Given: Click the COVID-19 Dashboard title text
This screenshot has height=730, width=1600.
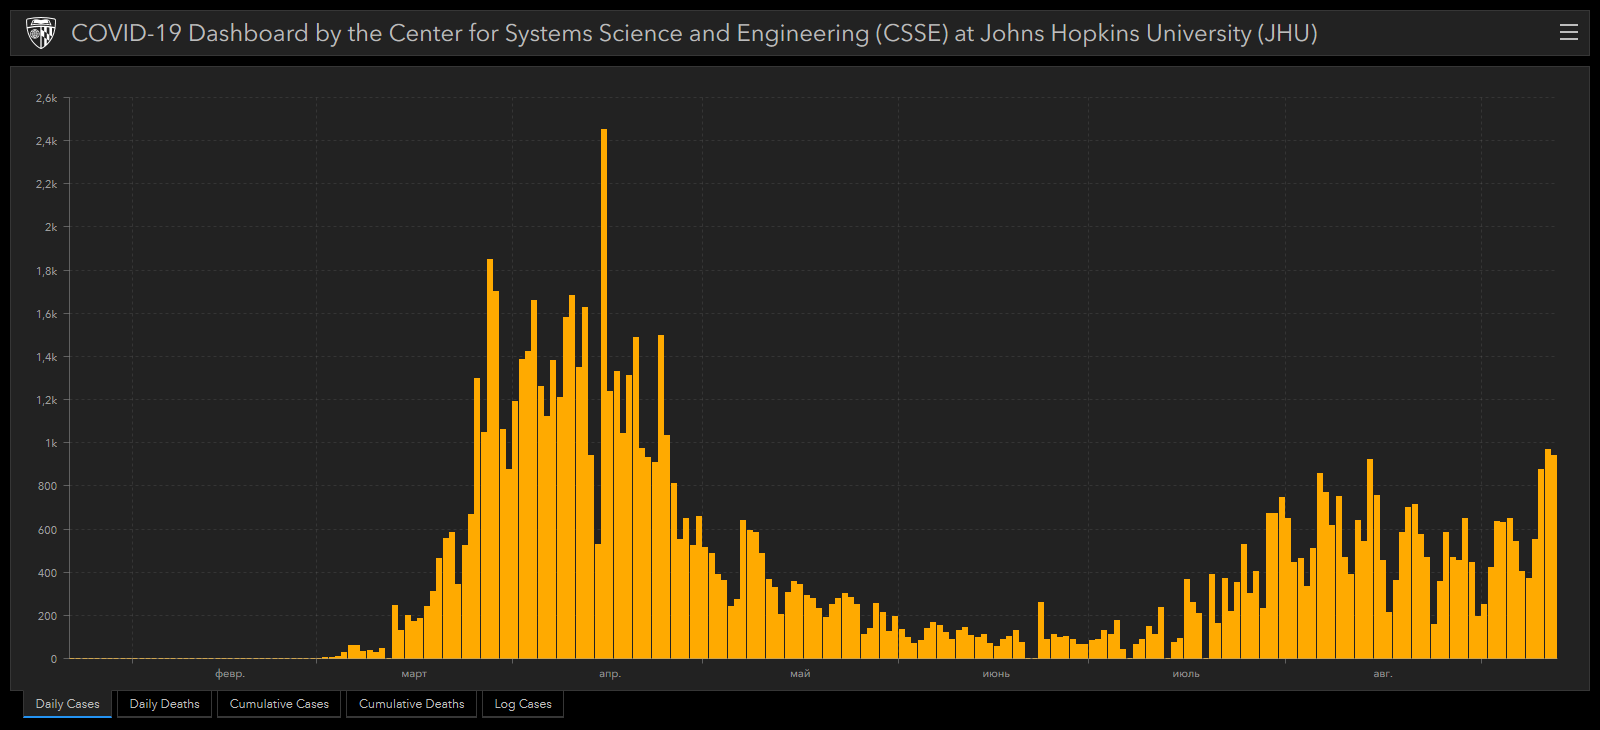Looking at the screenshot, I should tap(694, 33).
